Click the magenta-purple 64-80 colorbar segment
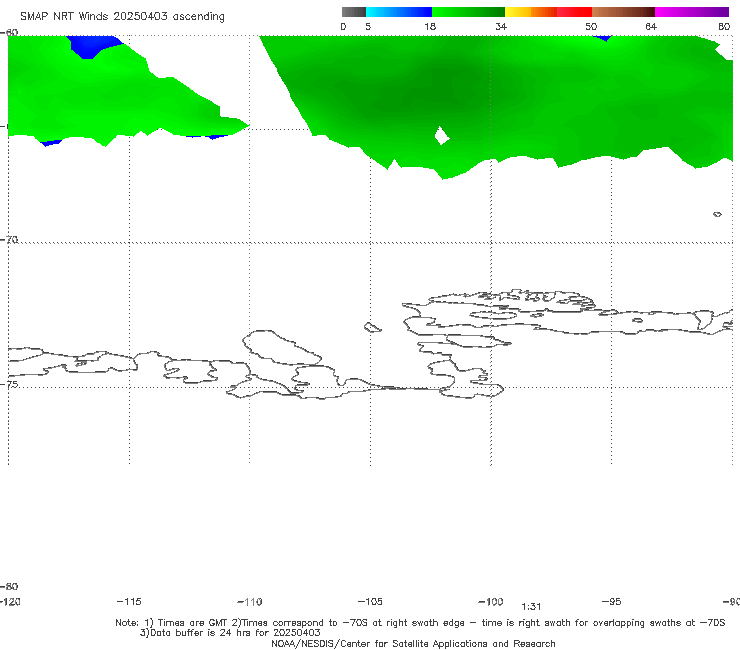This screenshot has width=740, height=650. tap(692, 12)
